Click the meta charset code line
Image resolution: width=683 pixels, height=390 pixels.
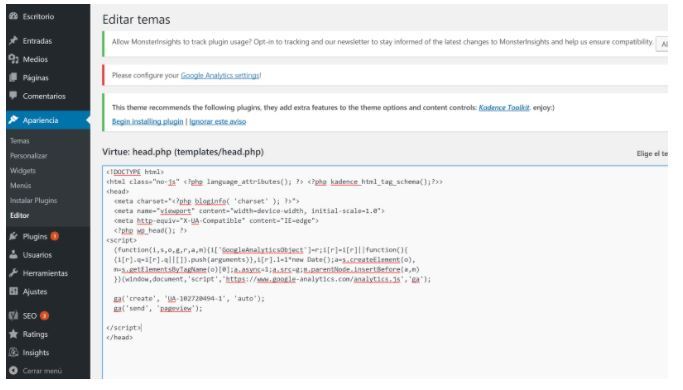(207, 201)
